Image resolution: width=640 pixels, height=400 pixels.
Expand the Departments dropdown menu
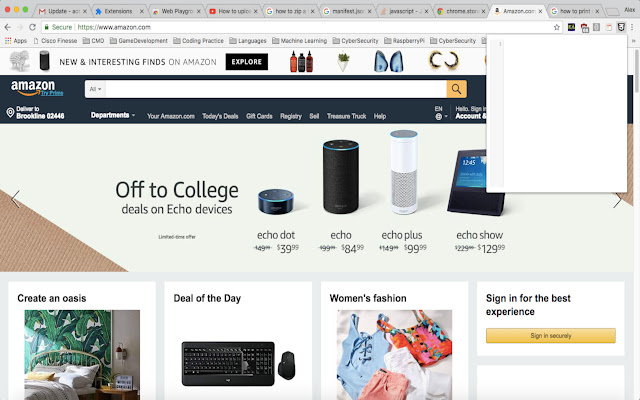[x=113, y=116]
